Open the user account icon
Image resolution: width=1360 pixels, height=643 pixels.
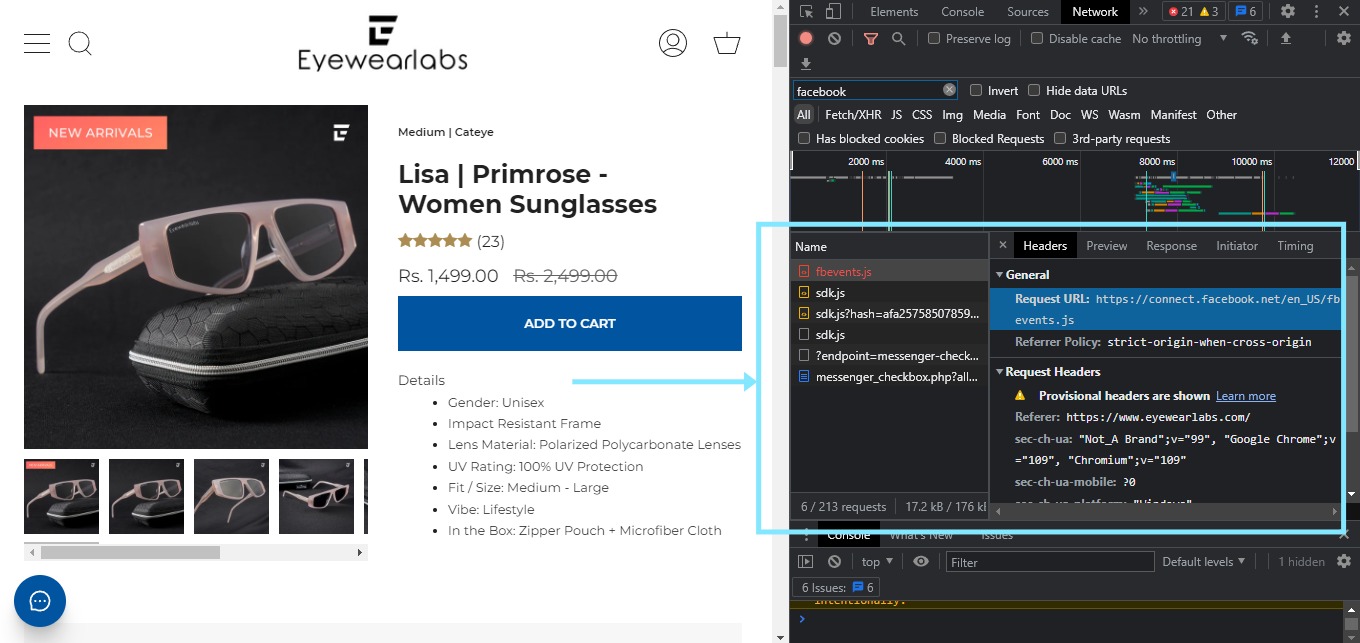click(673, 43)
